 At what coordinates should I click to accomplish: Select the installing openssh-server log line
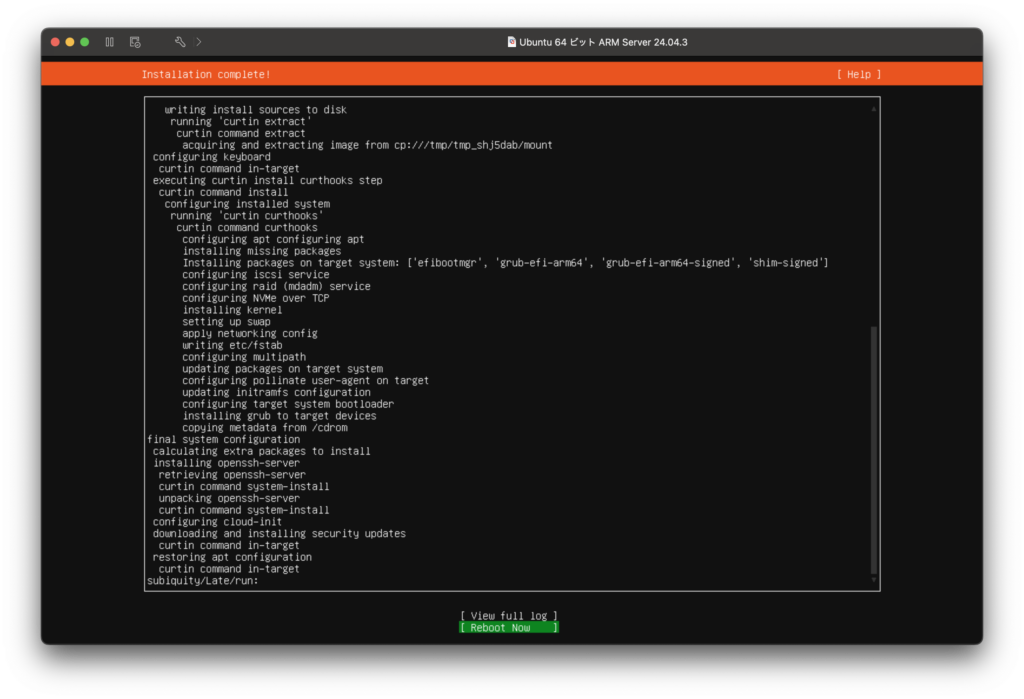pyautogui.click(x=228, y=463)
